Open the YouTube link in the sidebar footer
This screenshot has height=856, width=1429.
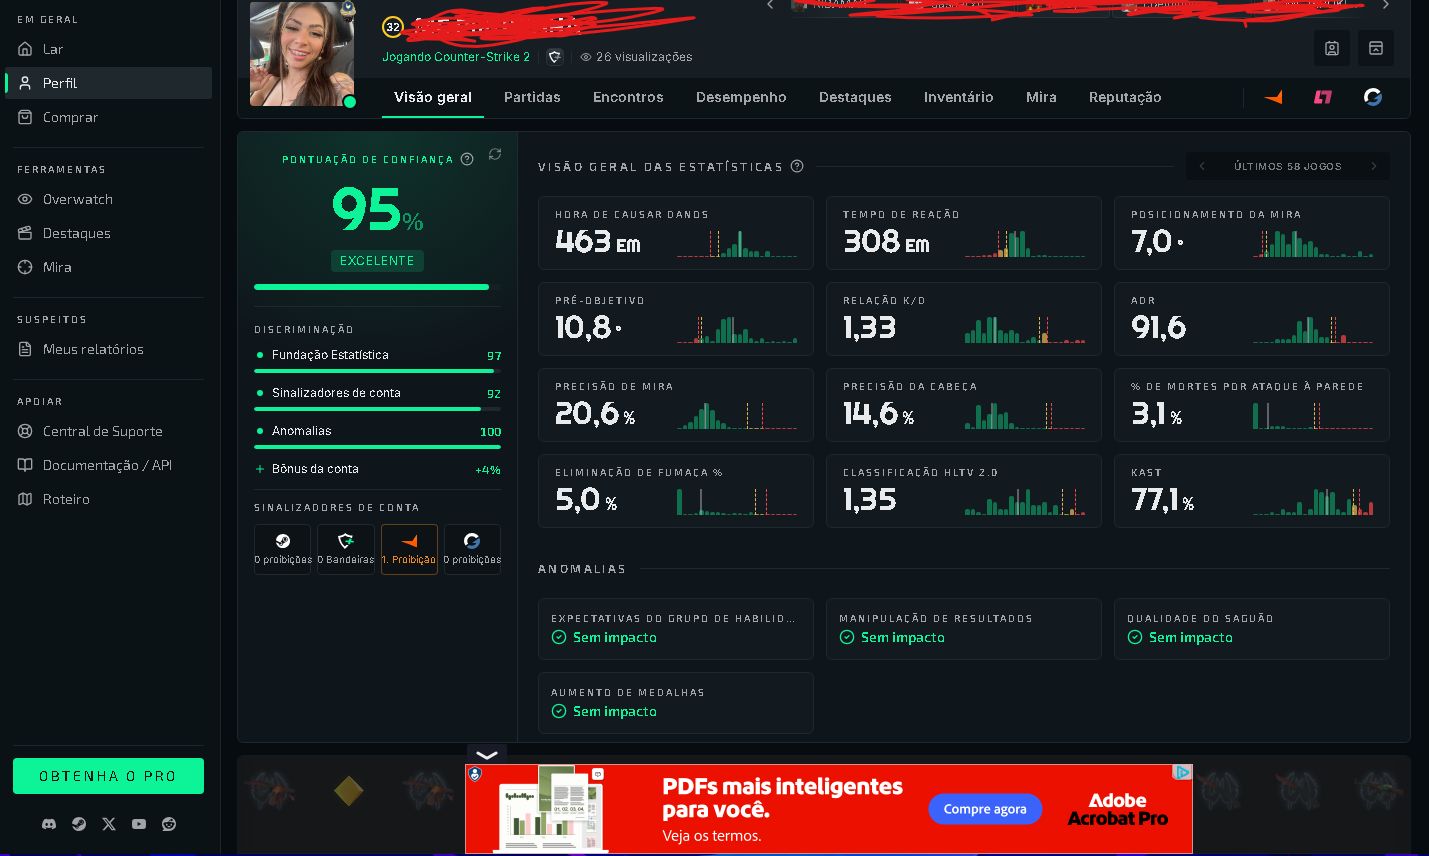click(x=139, y=824)
